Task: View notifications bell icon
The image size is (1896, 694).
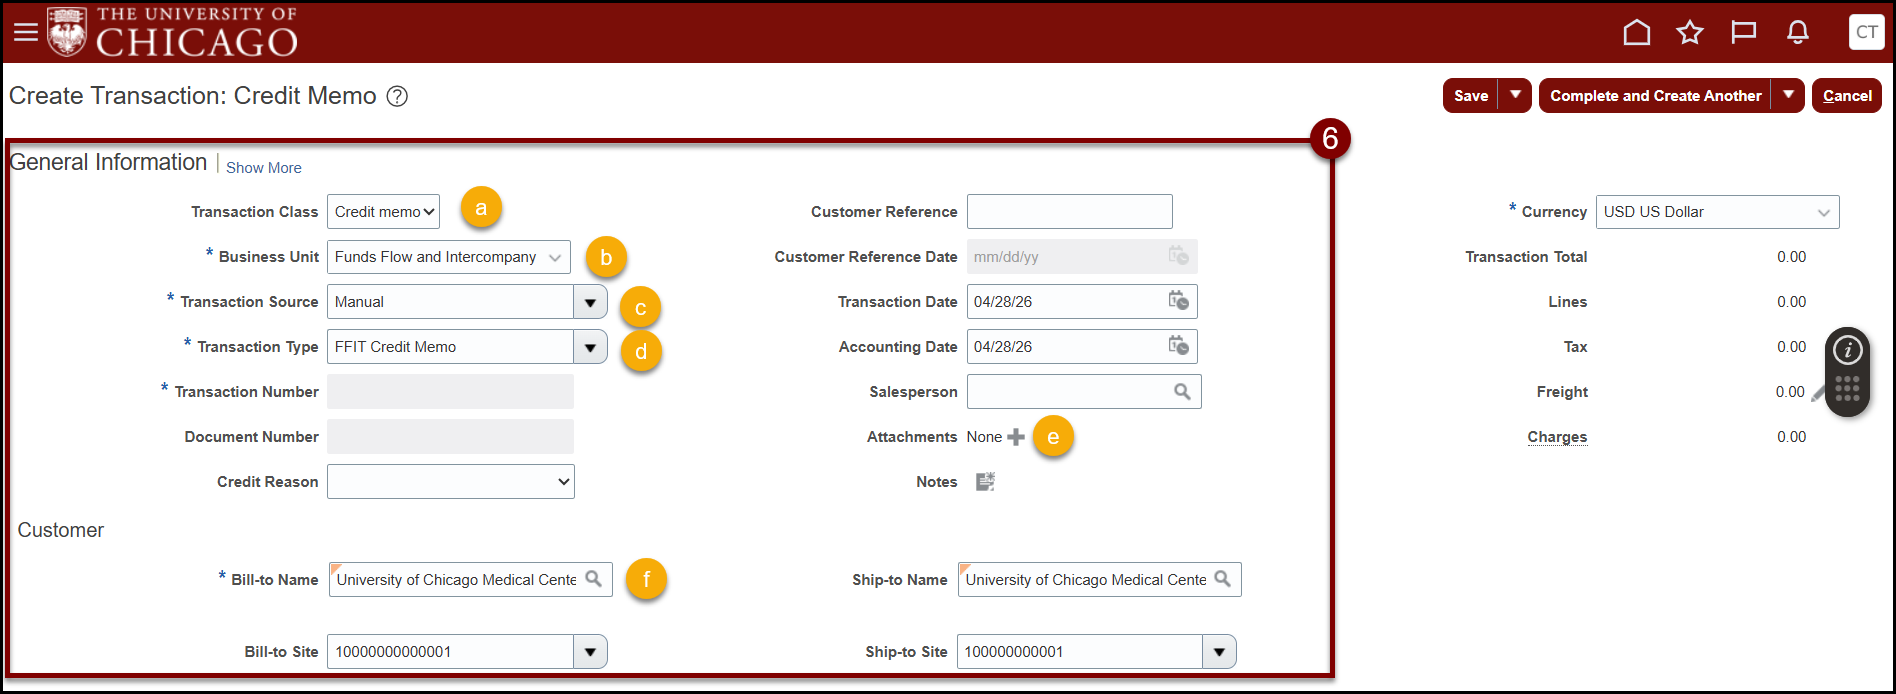Action: point(1798,33)
